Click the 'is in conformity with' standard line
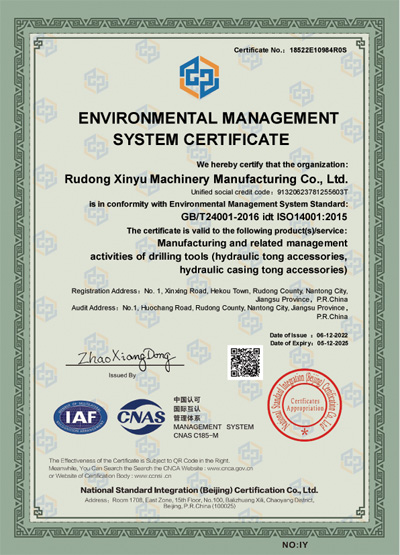The width and height of the screenshot is (400, 555). (218, 204)
